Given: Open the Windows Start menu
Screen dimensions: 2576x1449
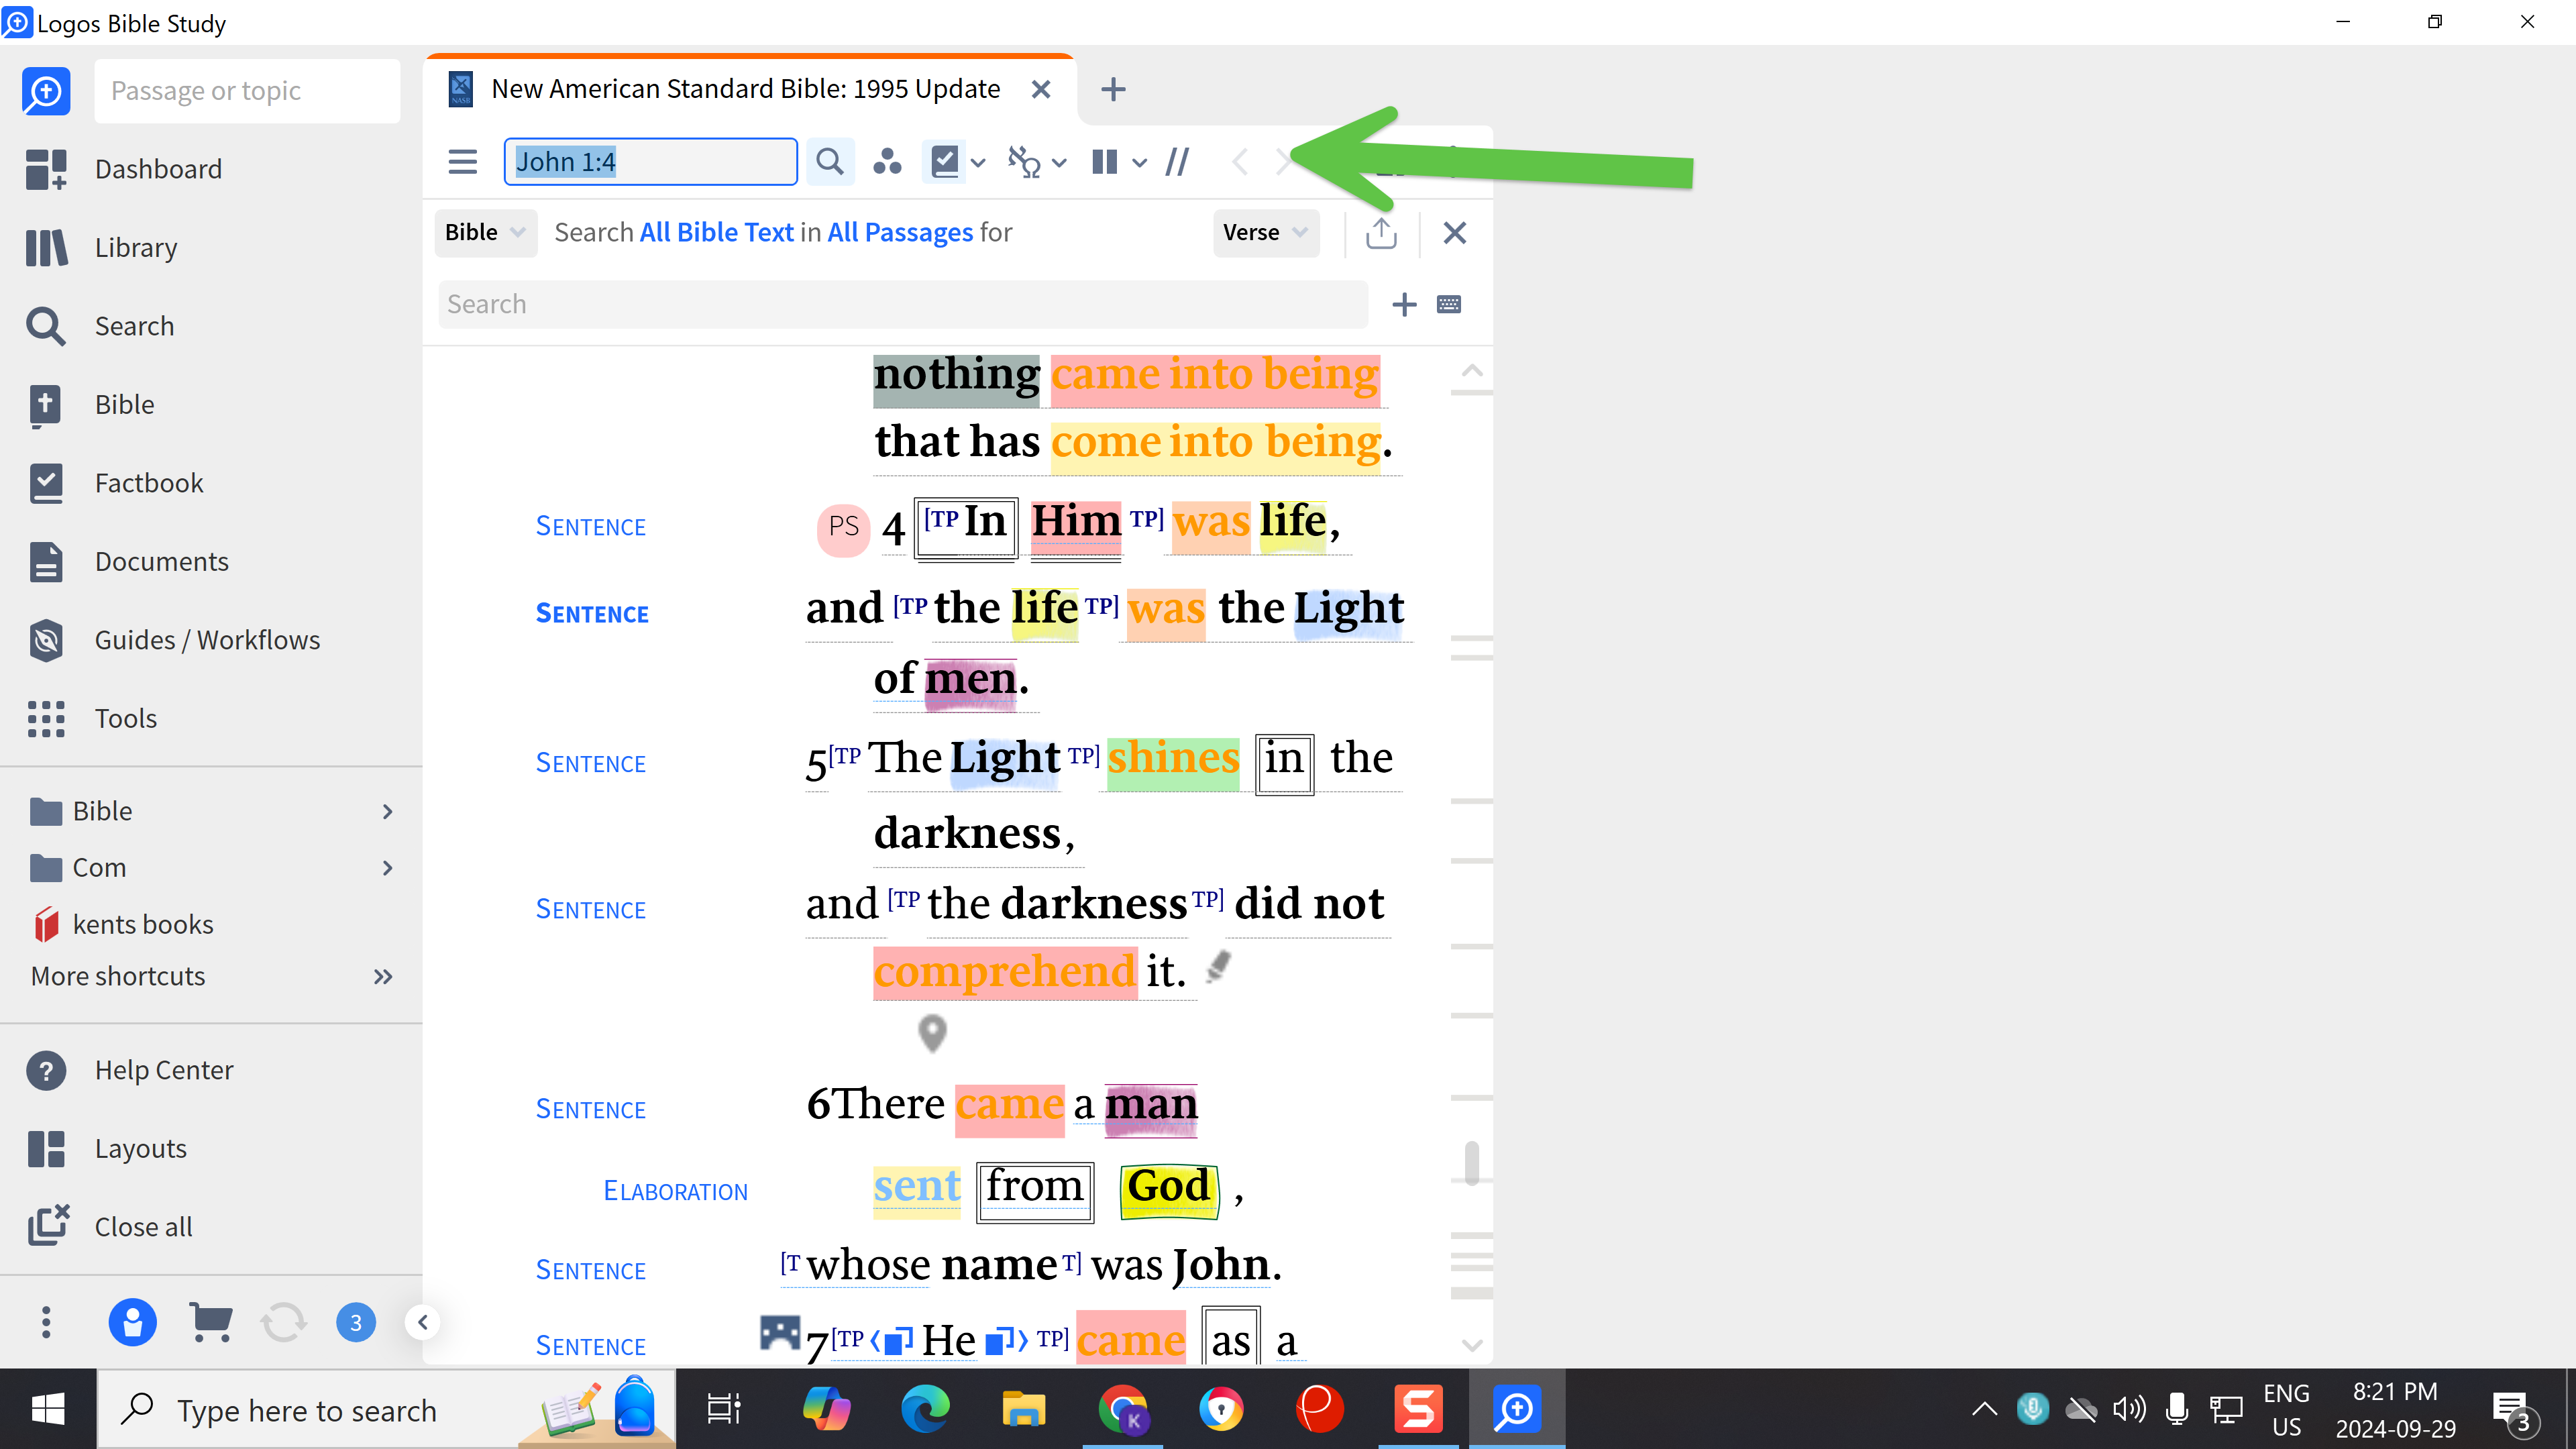Looking at the screenshot, I should [x=48, y=1409].
